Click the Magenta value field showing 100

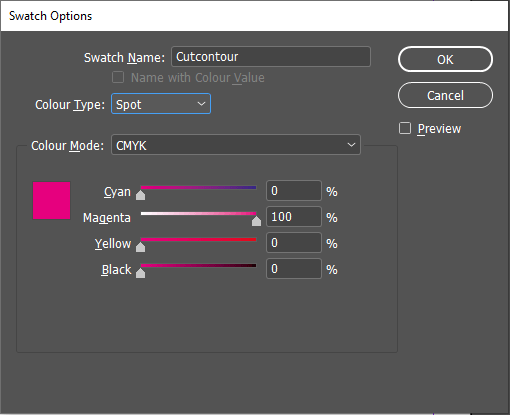pyautogui.click(x=294, y=217)
